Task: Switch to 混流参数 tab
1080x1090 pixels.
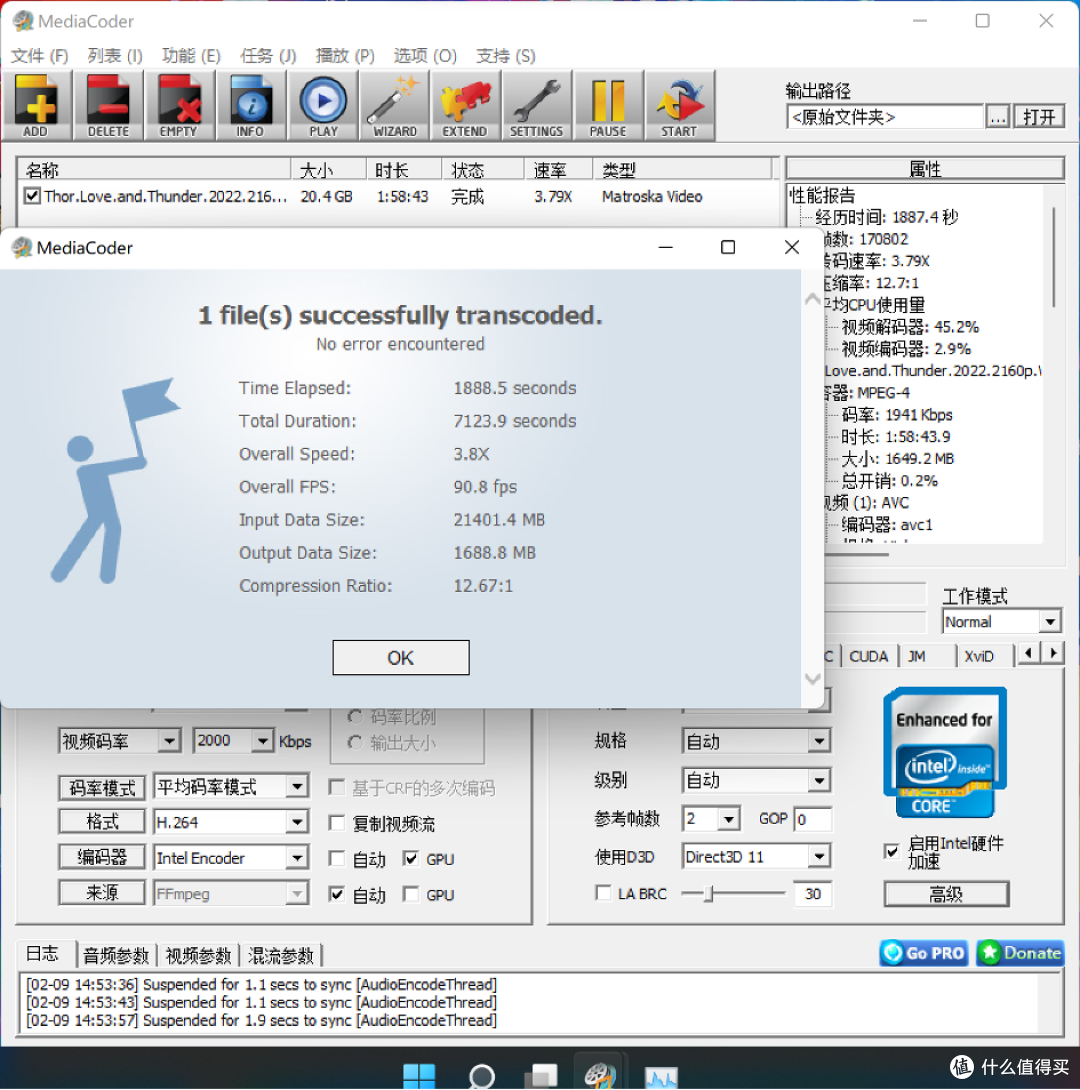Action: coord(281,956)
